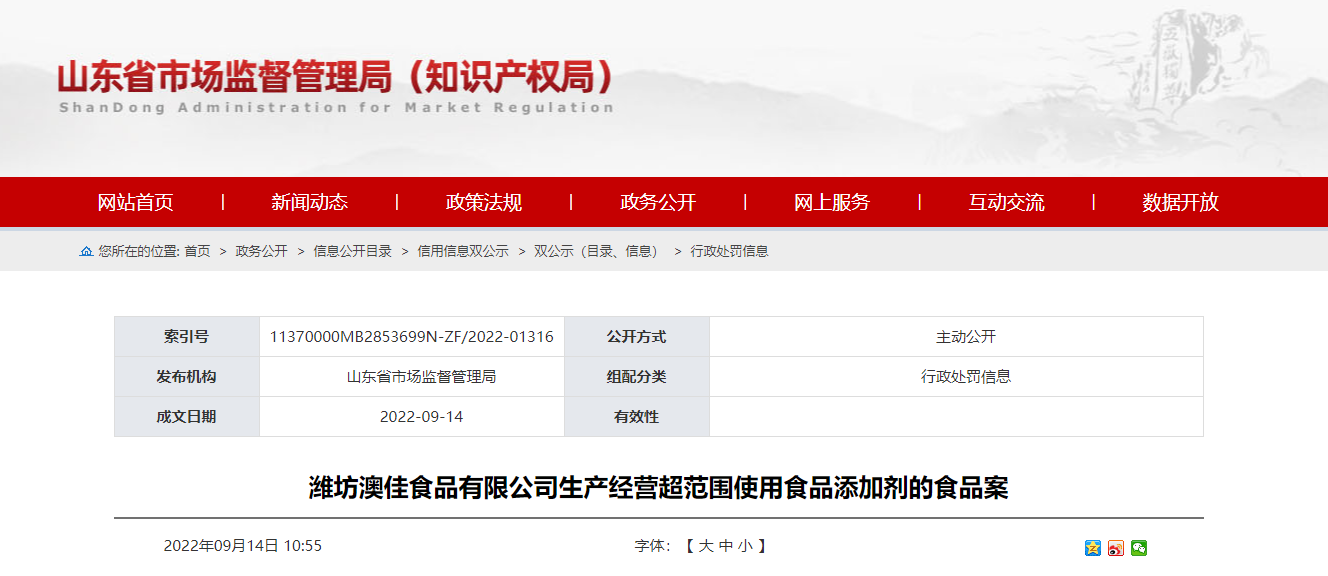Open the 网站首页 nav menu

point(135,202)
